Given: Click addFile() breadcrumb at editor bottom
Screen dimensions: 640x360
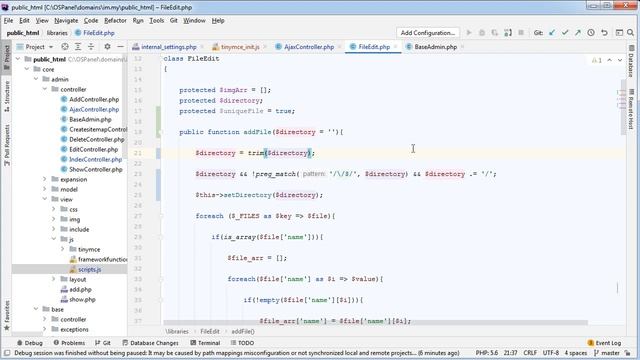Looking at the screenshot, I should pos(243,332).
